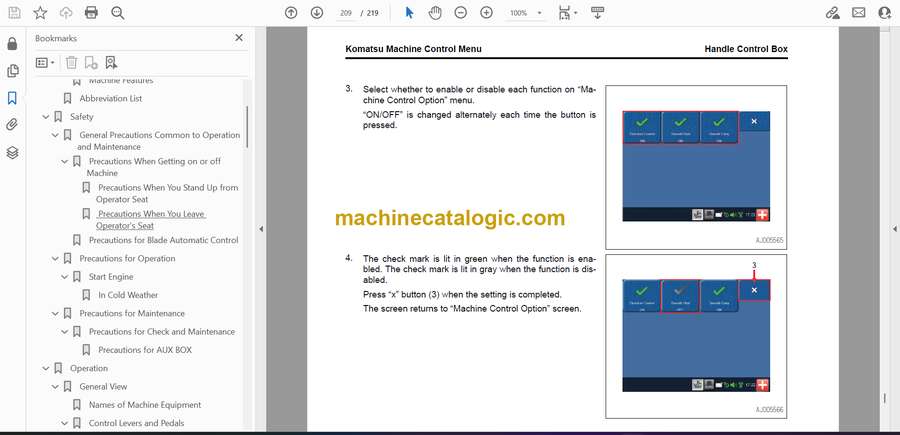Screen dimensions: 900x435
Task: Click the delete bookmark trash icon
Action: click(71, 63)
